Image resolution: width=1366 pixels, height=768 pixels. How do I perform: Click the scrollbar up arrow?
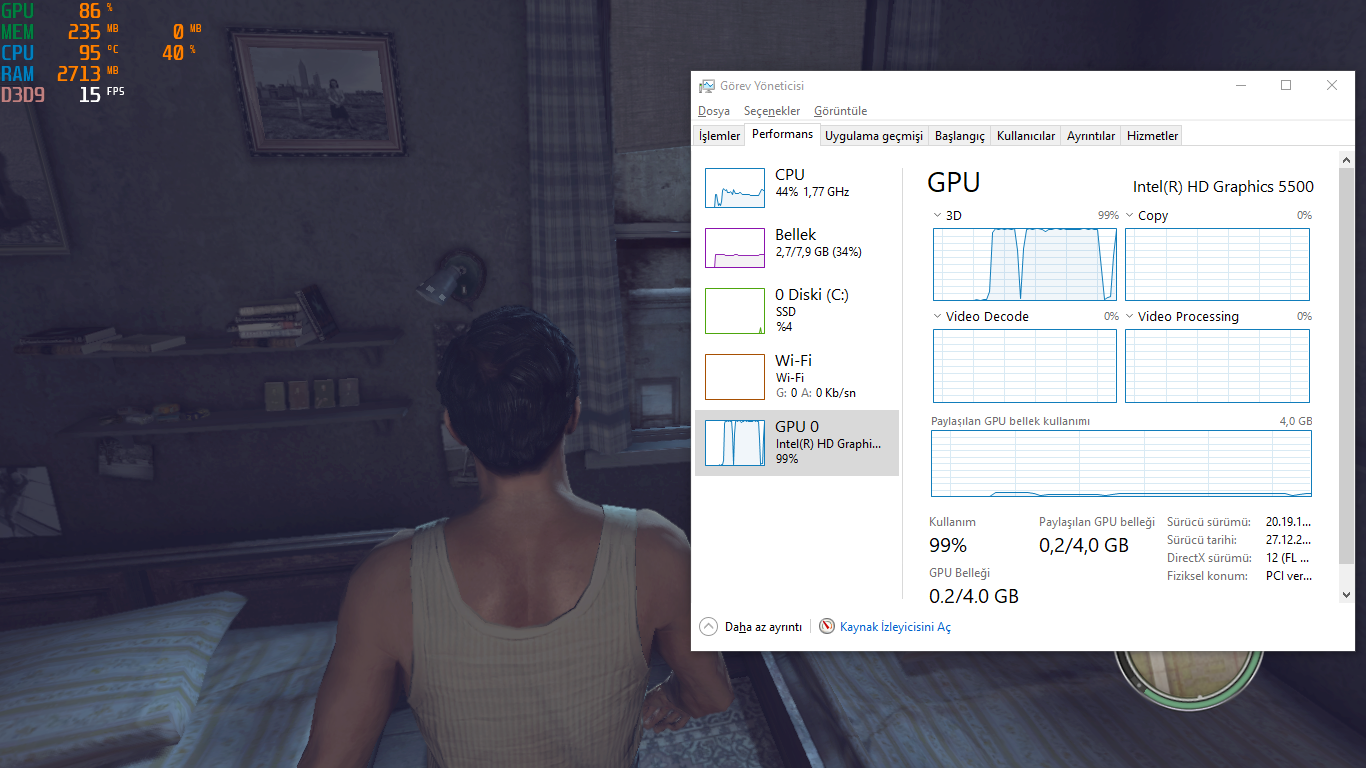[1346, 160]
